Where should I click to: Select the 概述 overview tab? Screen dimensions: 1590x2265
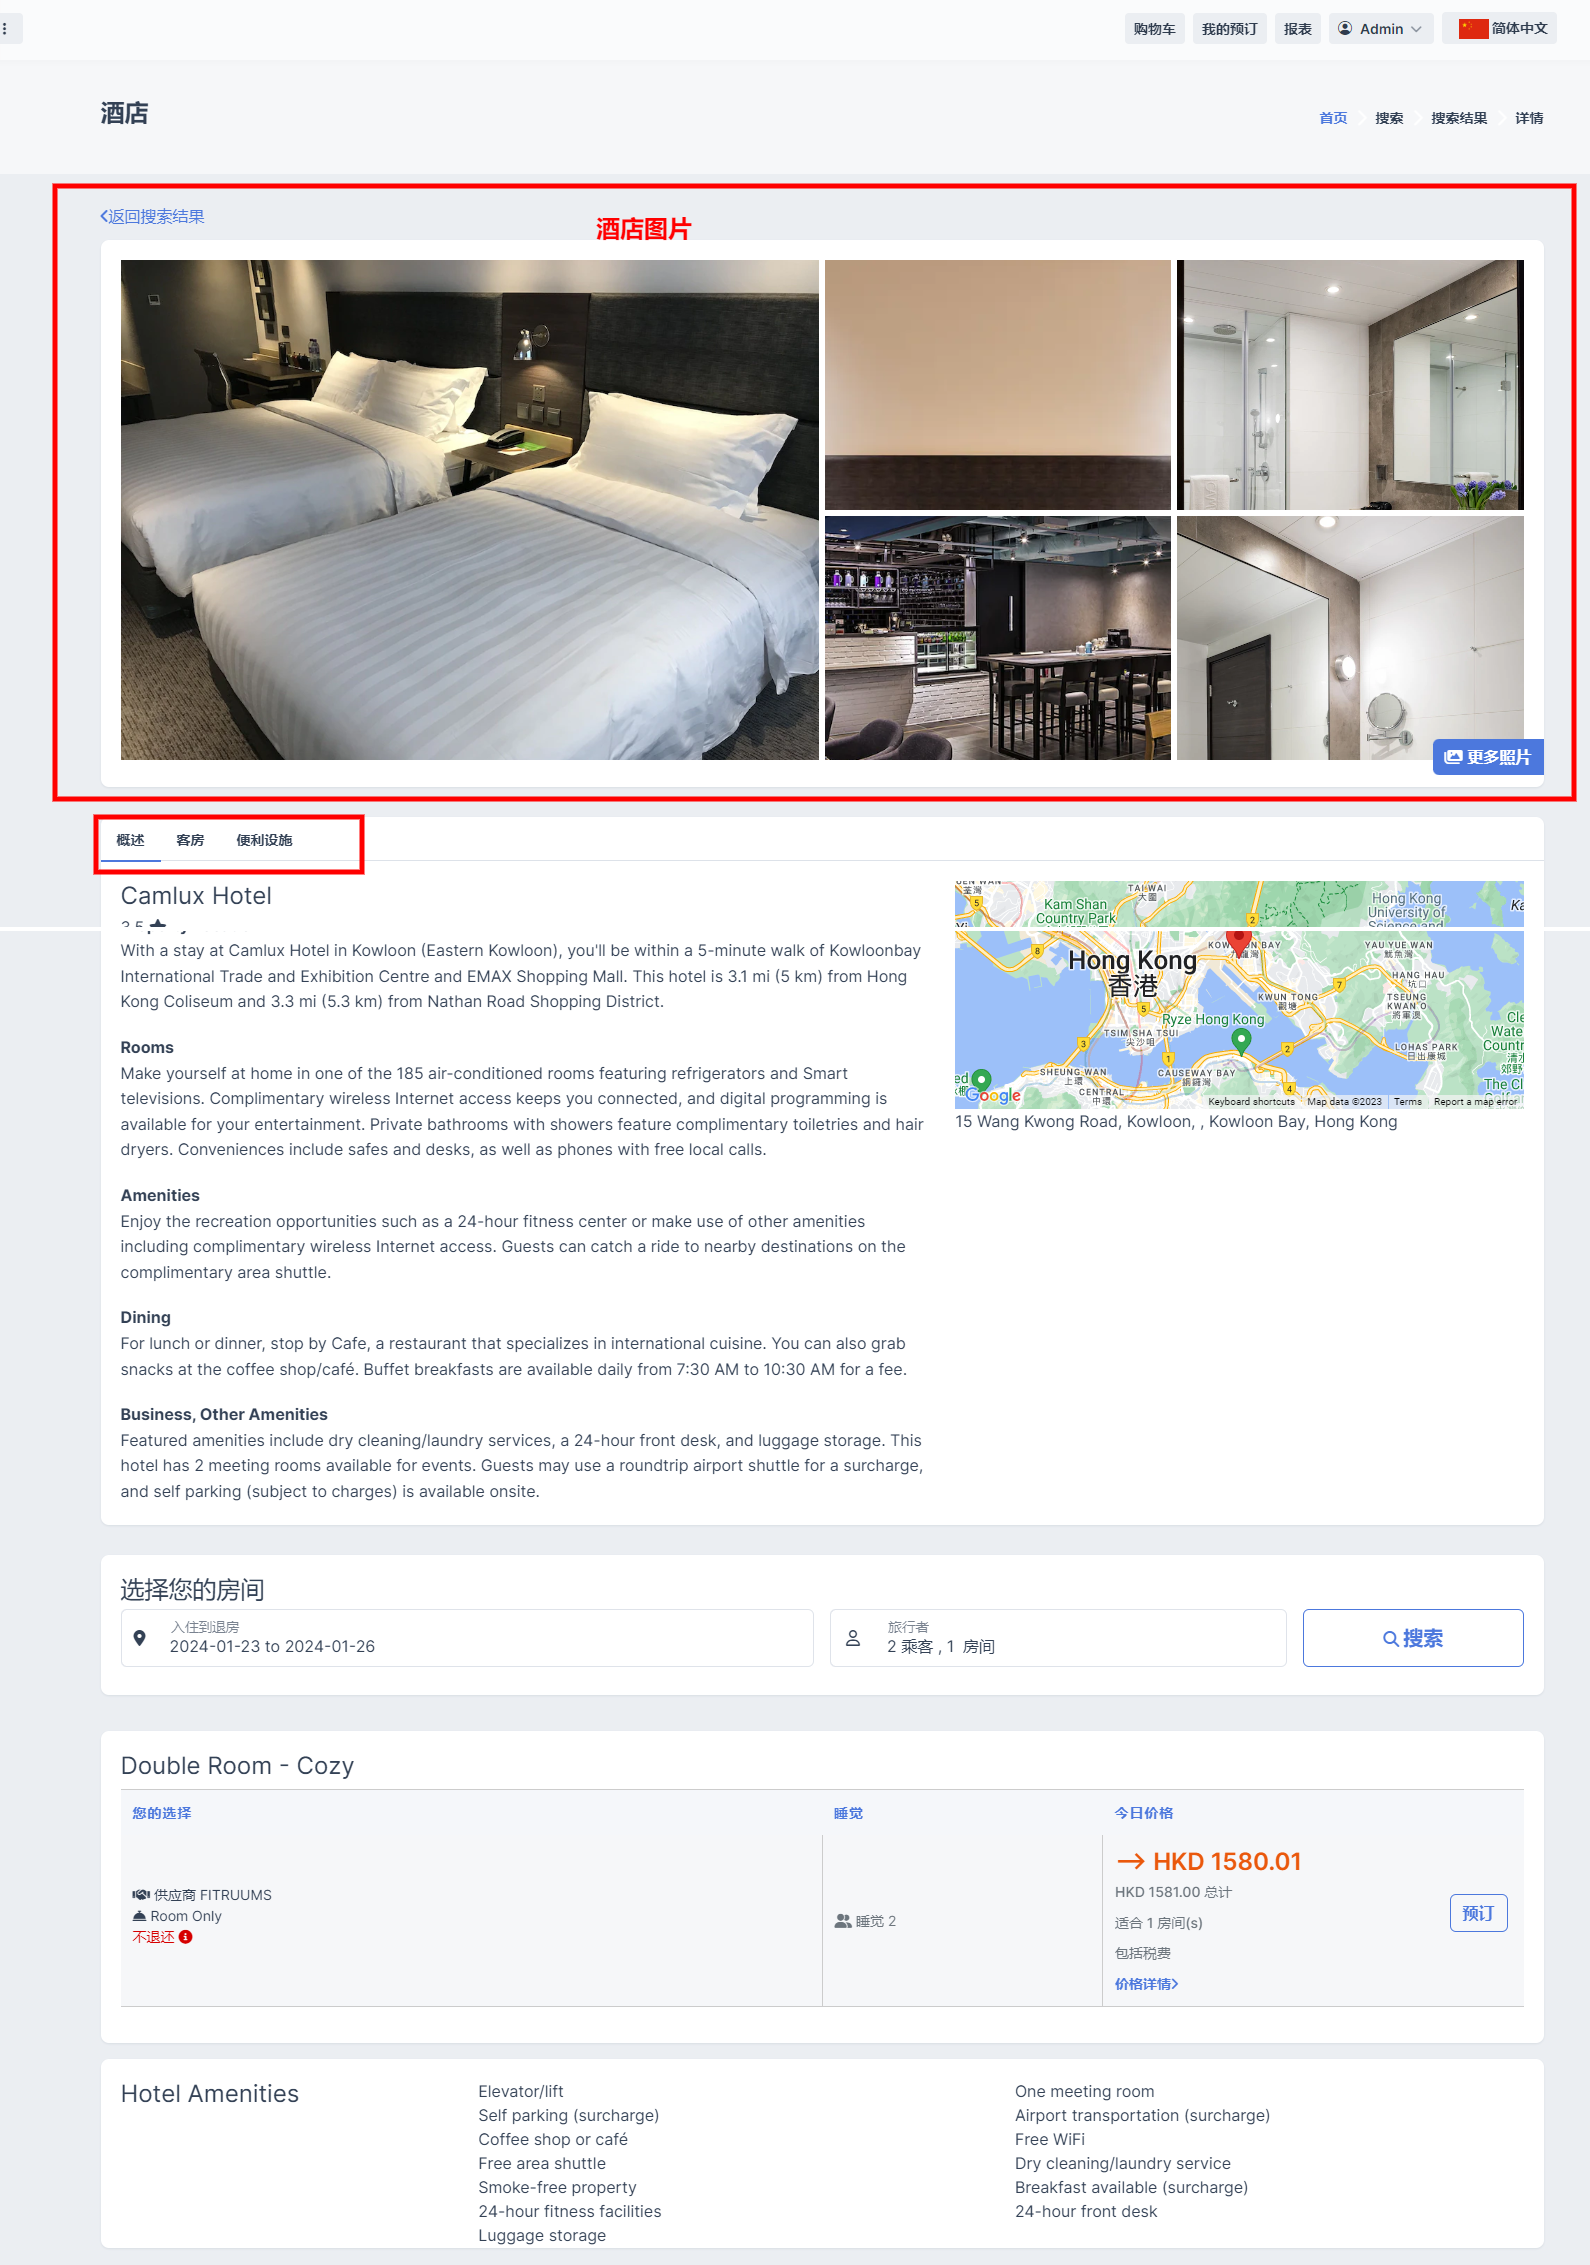[130, 840]
